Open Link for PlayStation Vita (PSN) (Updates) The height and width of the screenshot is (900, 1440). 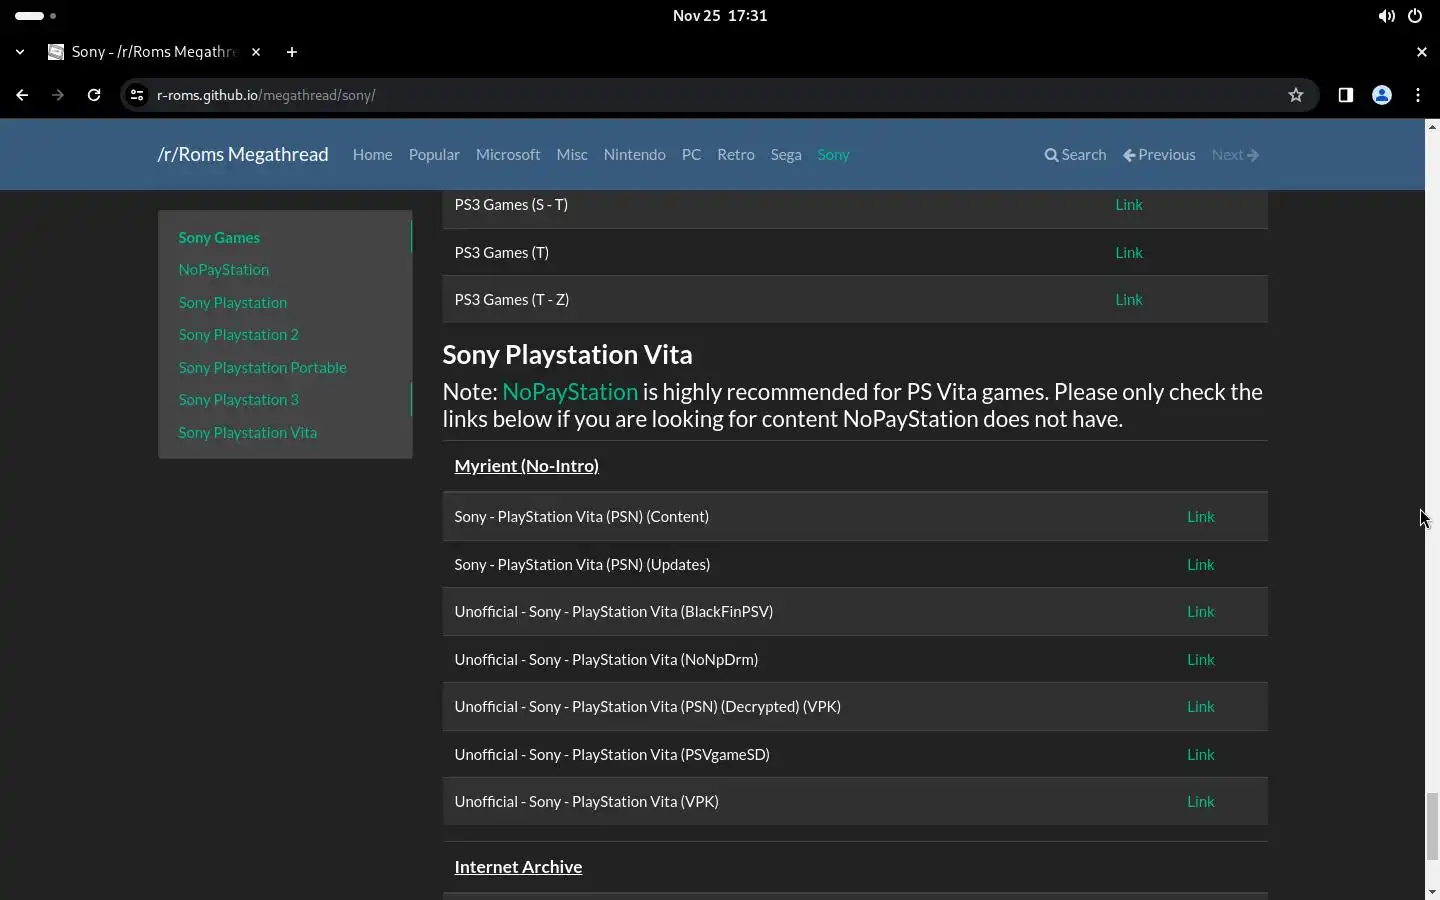pos(1200,564)
